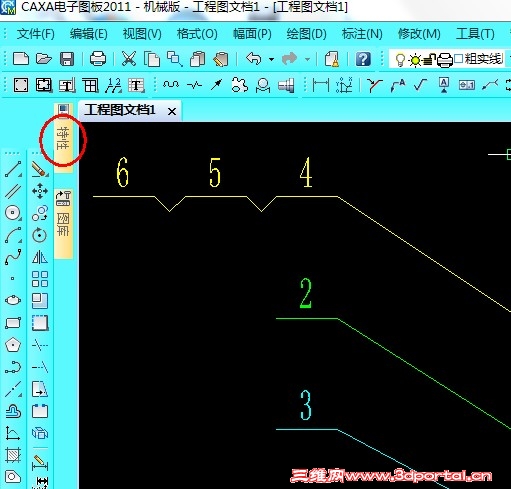Click the copy icon
This screenshot has width=511, height=489.
click(152, 59)
